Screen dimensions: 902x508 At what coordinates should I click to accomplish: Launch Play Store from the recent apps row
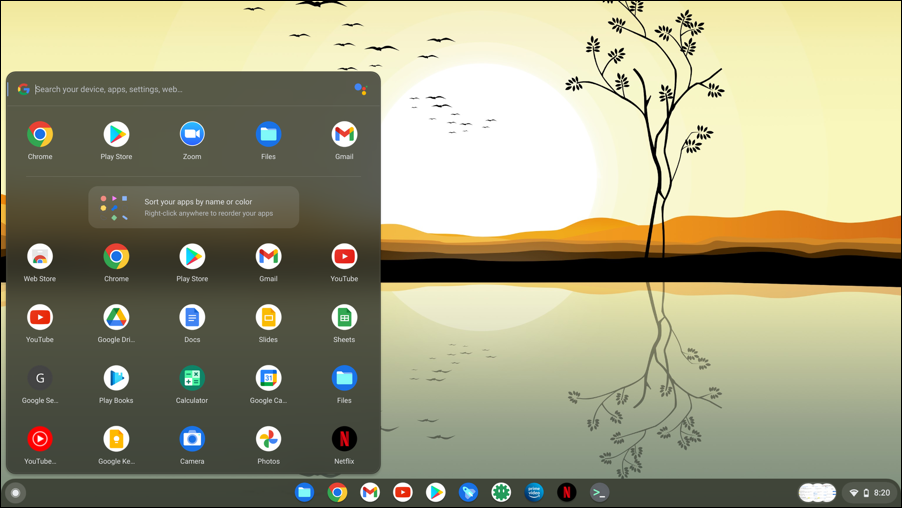(x=116, y=135)
